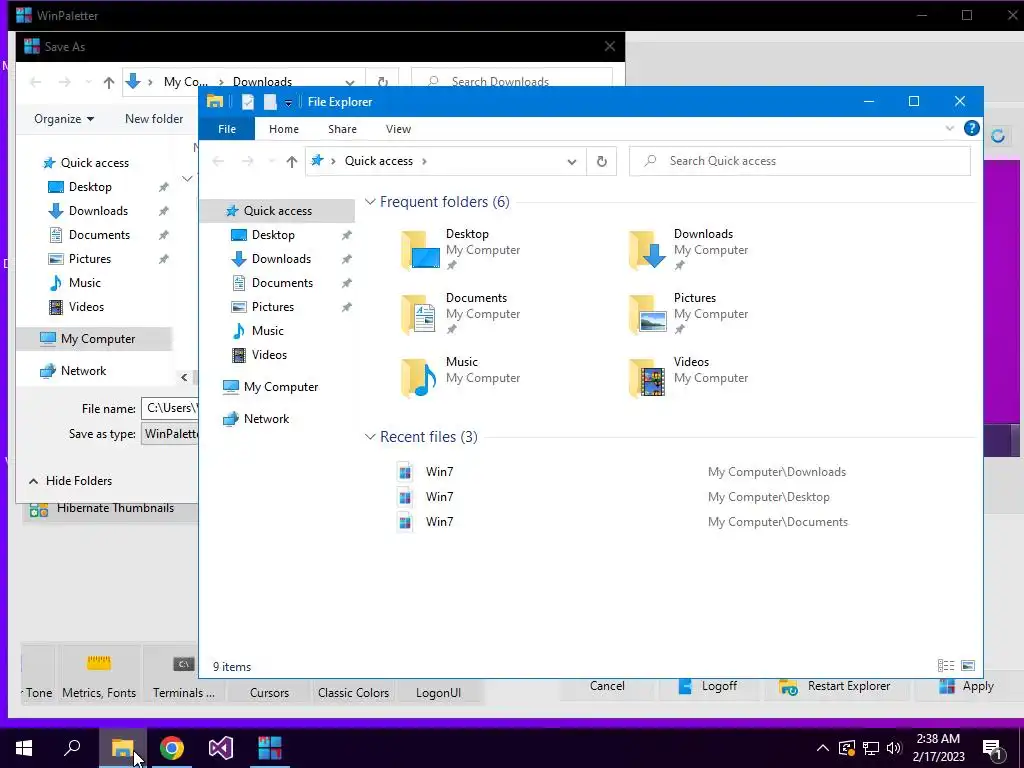Click Cancel button in WinPaletter

tap(607, 686)
